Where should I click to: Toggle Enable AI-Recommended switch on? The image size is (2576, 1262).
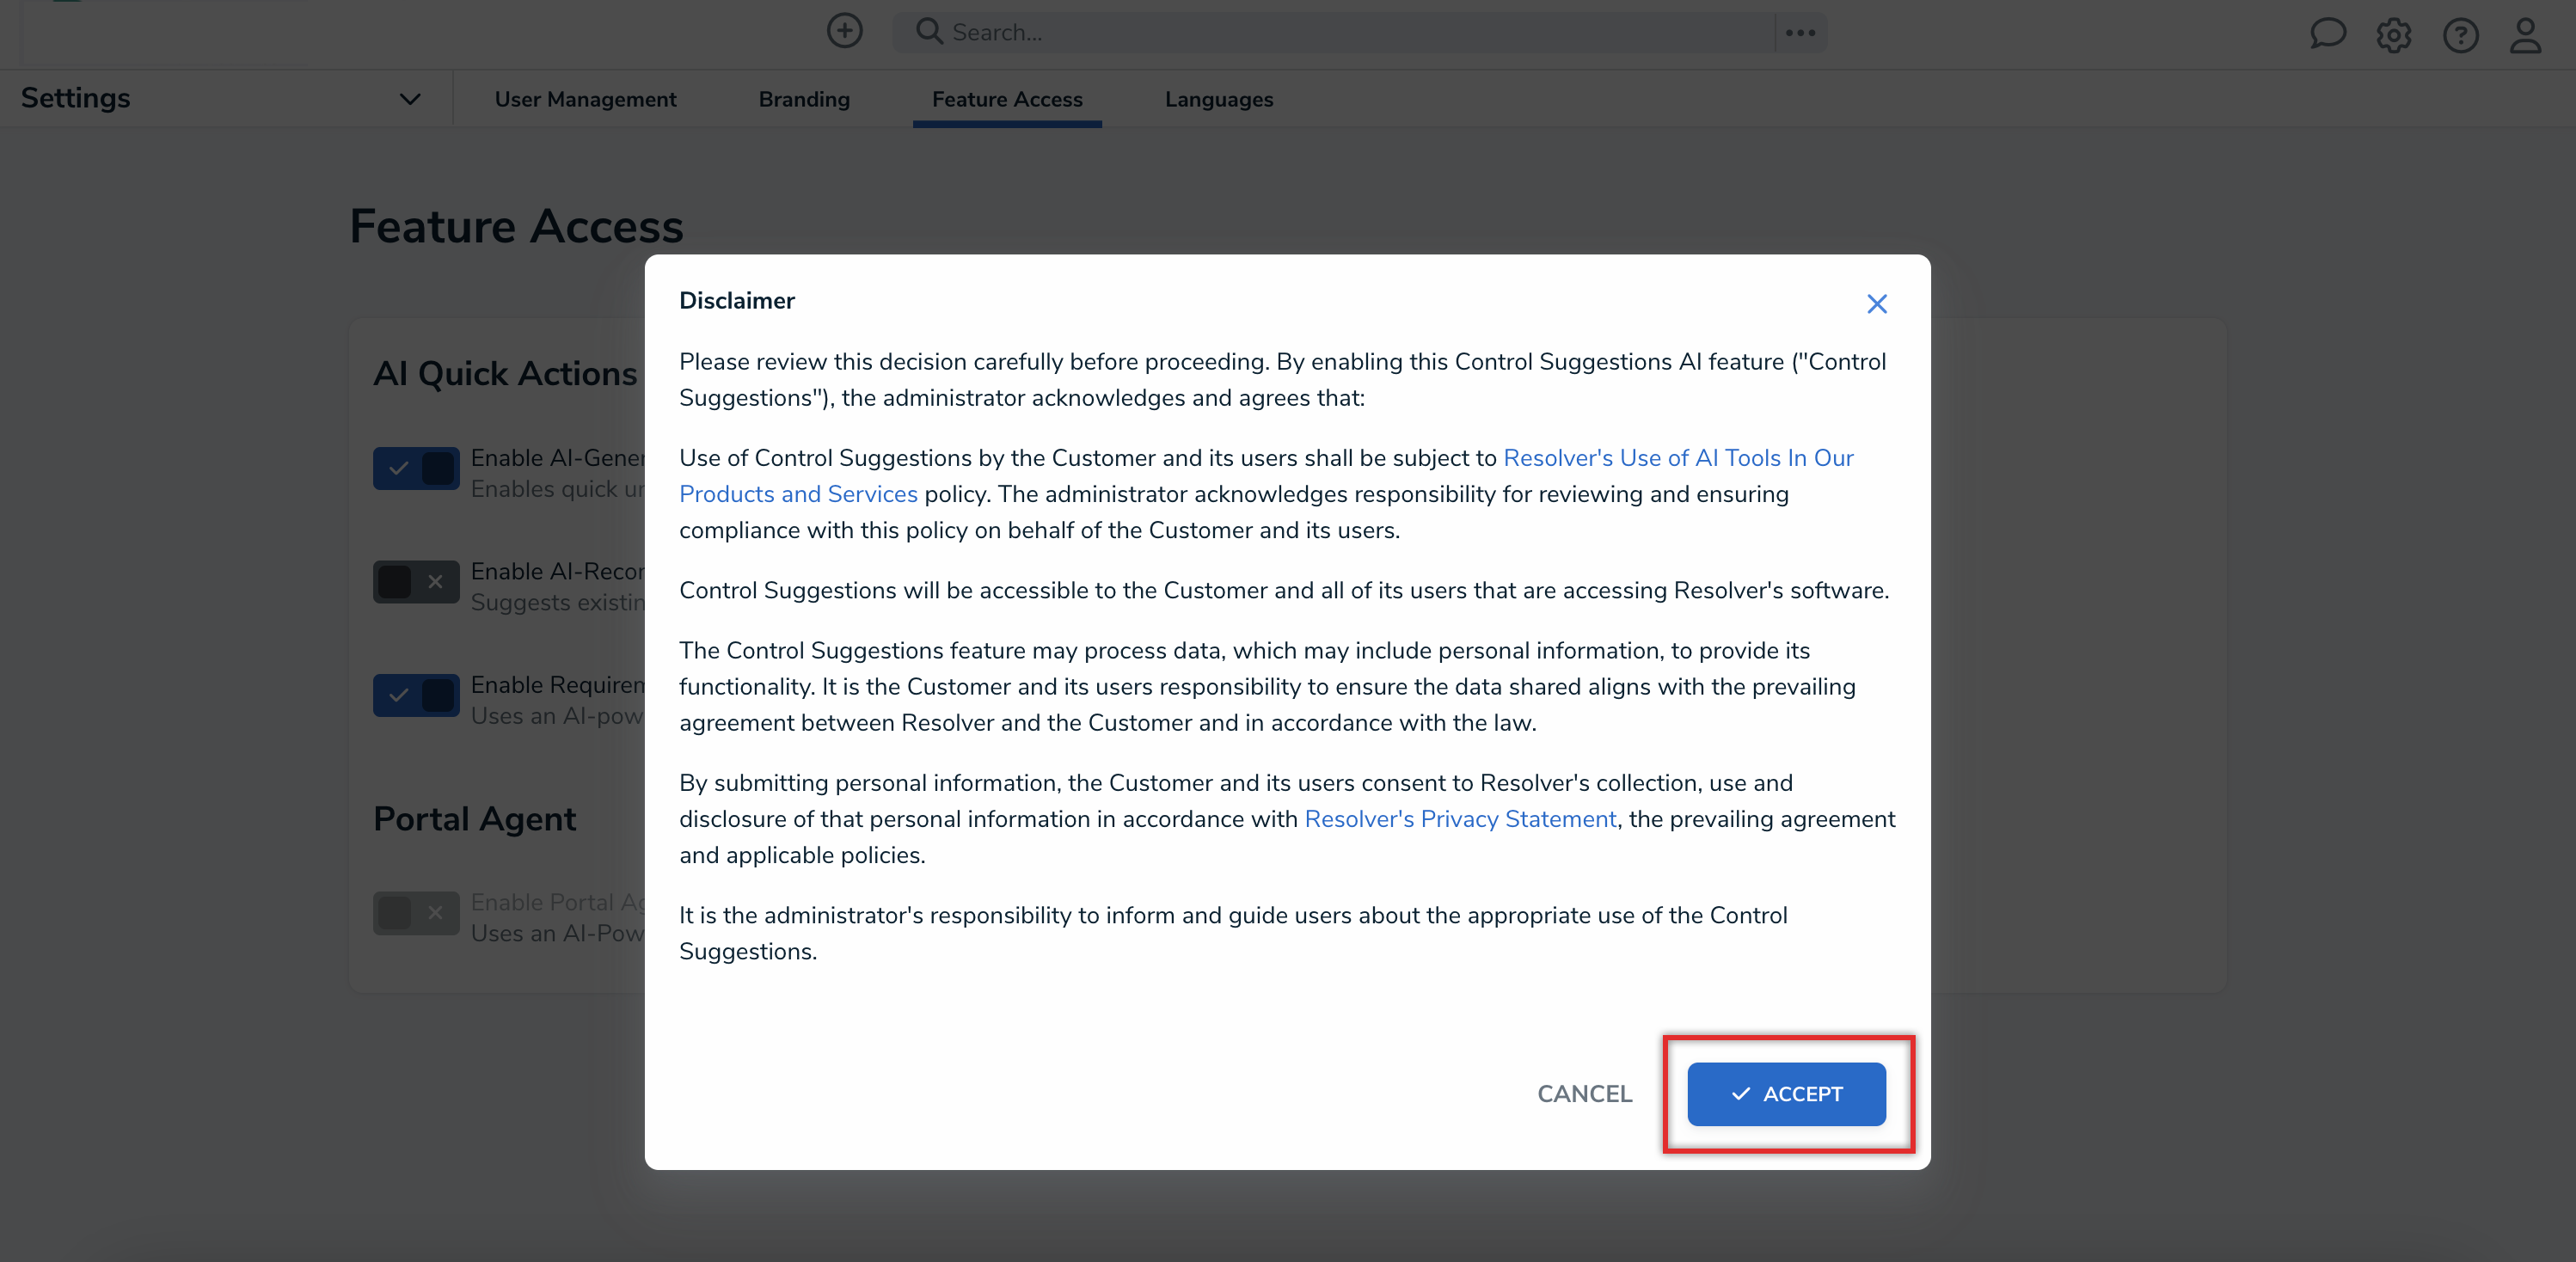point(416,582)
